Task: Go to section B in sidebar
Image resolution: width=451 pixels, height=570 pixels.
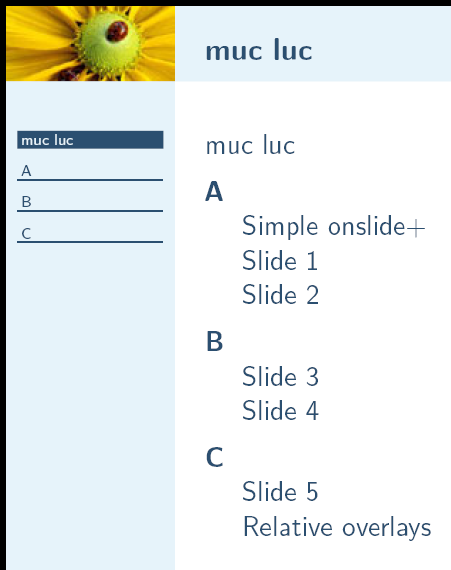Action: coord(26,201)
